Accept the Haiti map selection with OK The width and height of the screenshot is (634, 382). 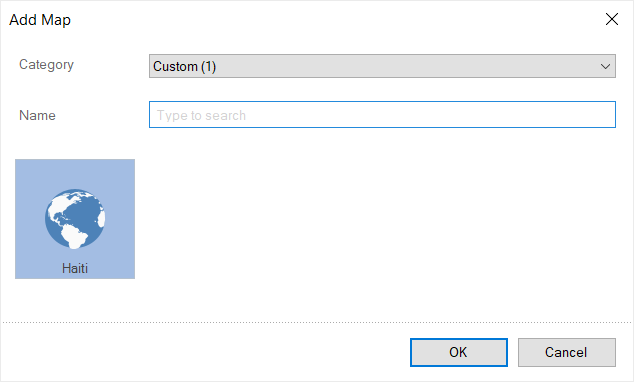pyautogui.click(x=459, y=352)
